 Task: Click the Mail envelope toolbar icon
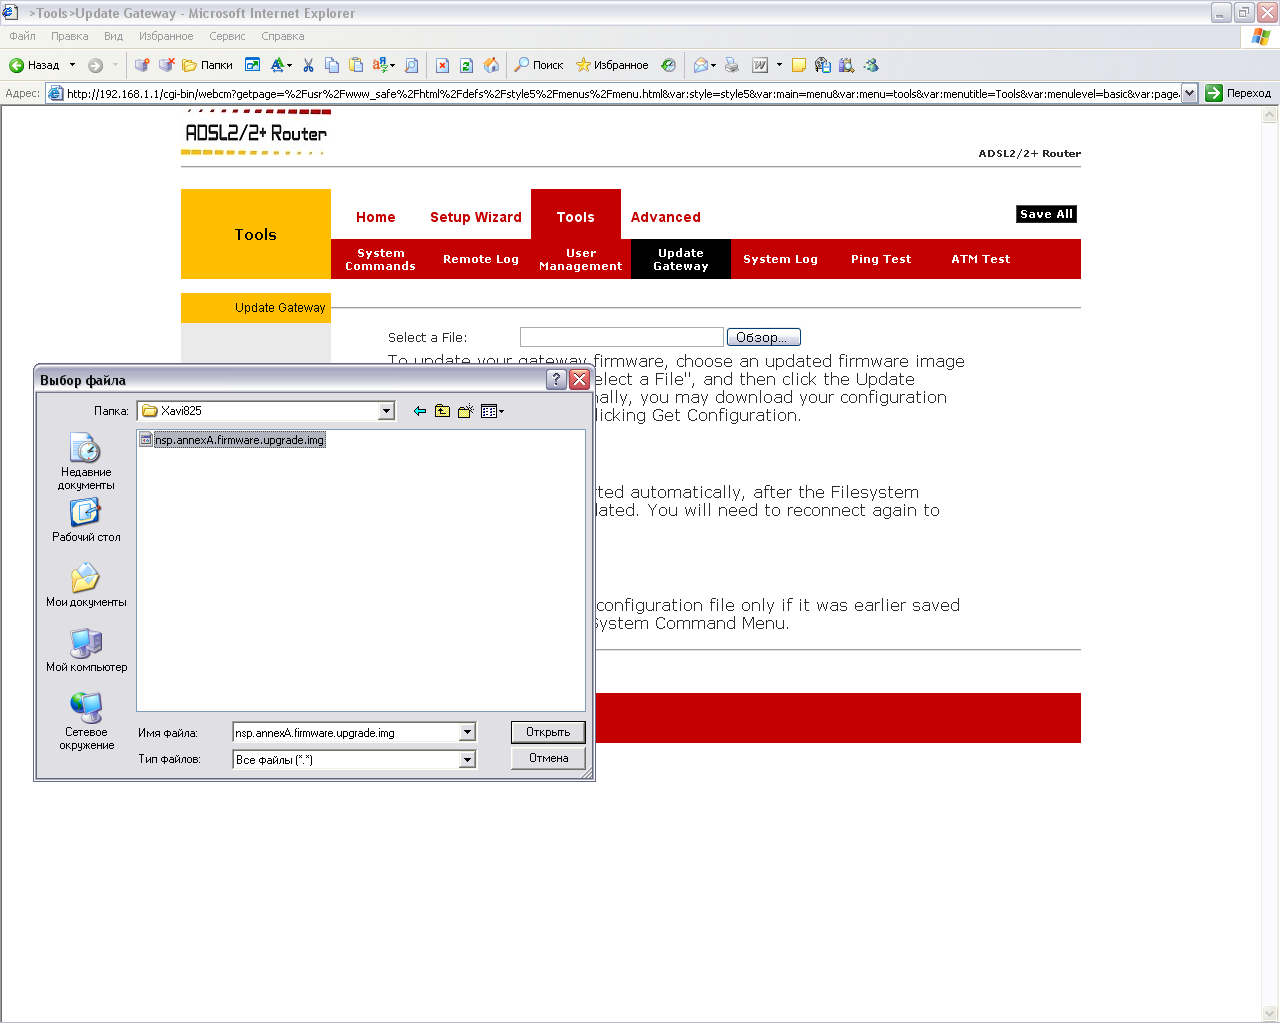701,65
